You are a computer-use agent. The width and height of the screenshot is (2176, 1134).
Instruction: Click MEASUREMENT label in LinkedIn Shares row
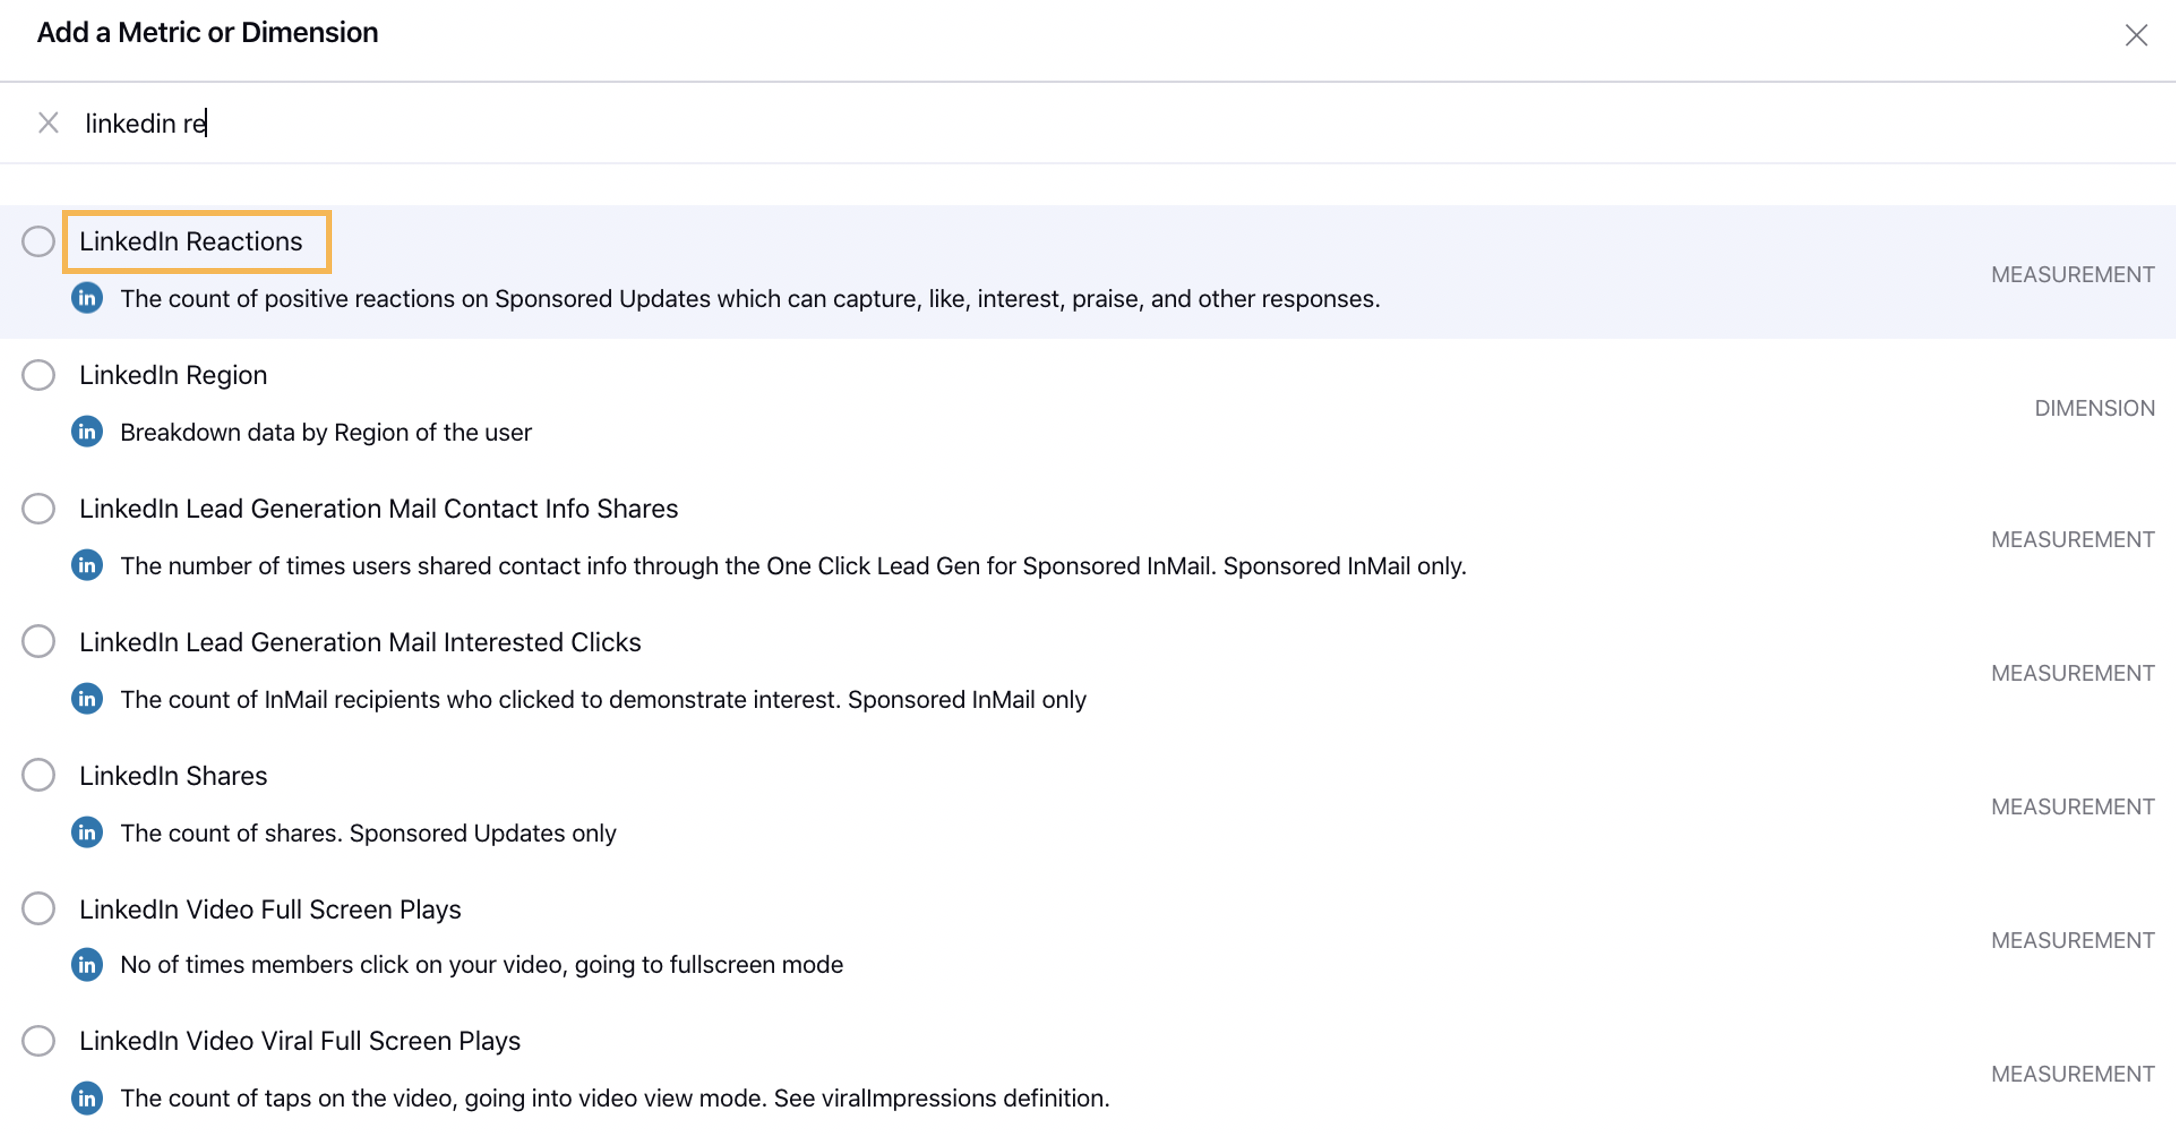point(2073,806)
